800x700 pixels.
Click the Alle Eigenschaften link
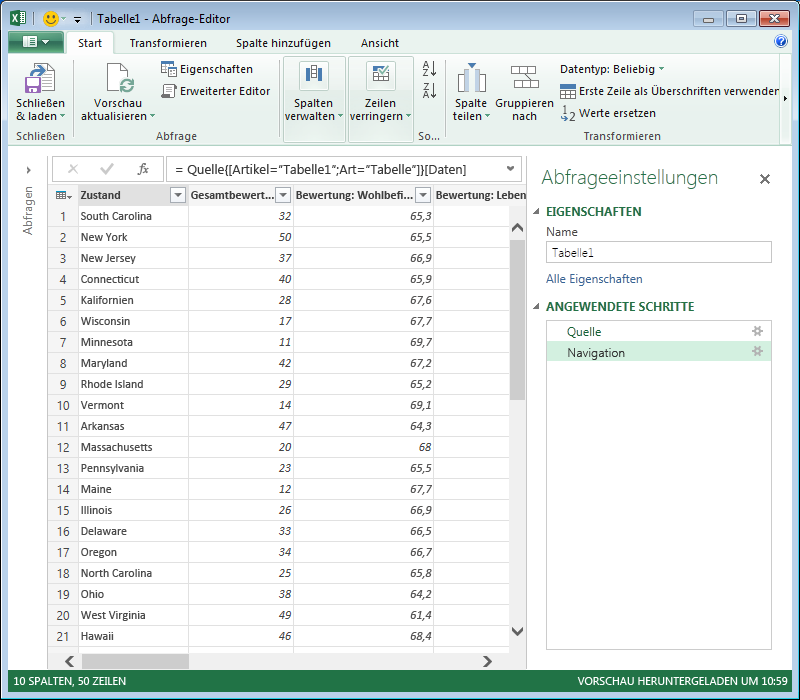tap(594, 279)
